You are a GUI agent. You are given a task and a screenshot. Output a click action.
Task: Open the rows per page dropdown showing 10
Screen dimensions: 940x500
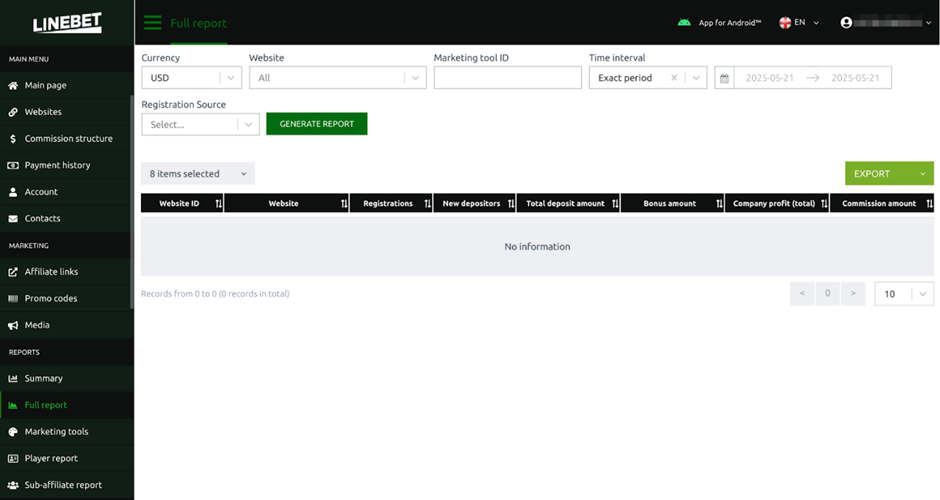click(x=904, y=294)
